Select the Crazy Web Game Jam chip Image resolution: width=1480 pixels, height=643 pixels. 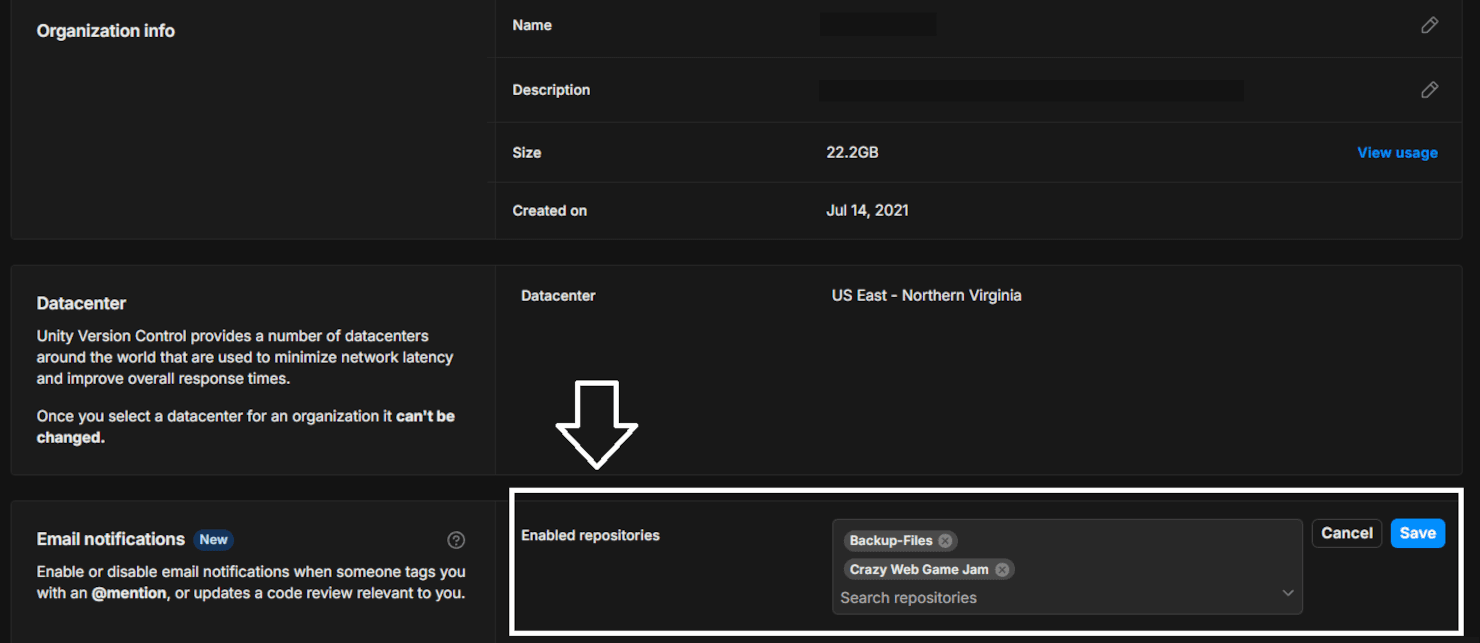pyautogui.click(x=921, y=569)
